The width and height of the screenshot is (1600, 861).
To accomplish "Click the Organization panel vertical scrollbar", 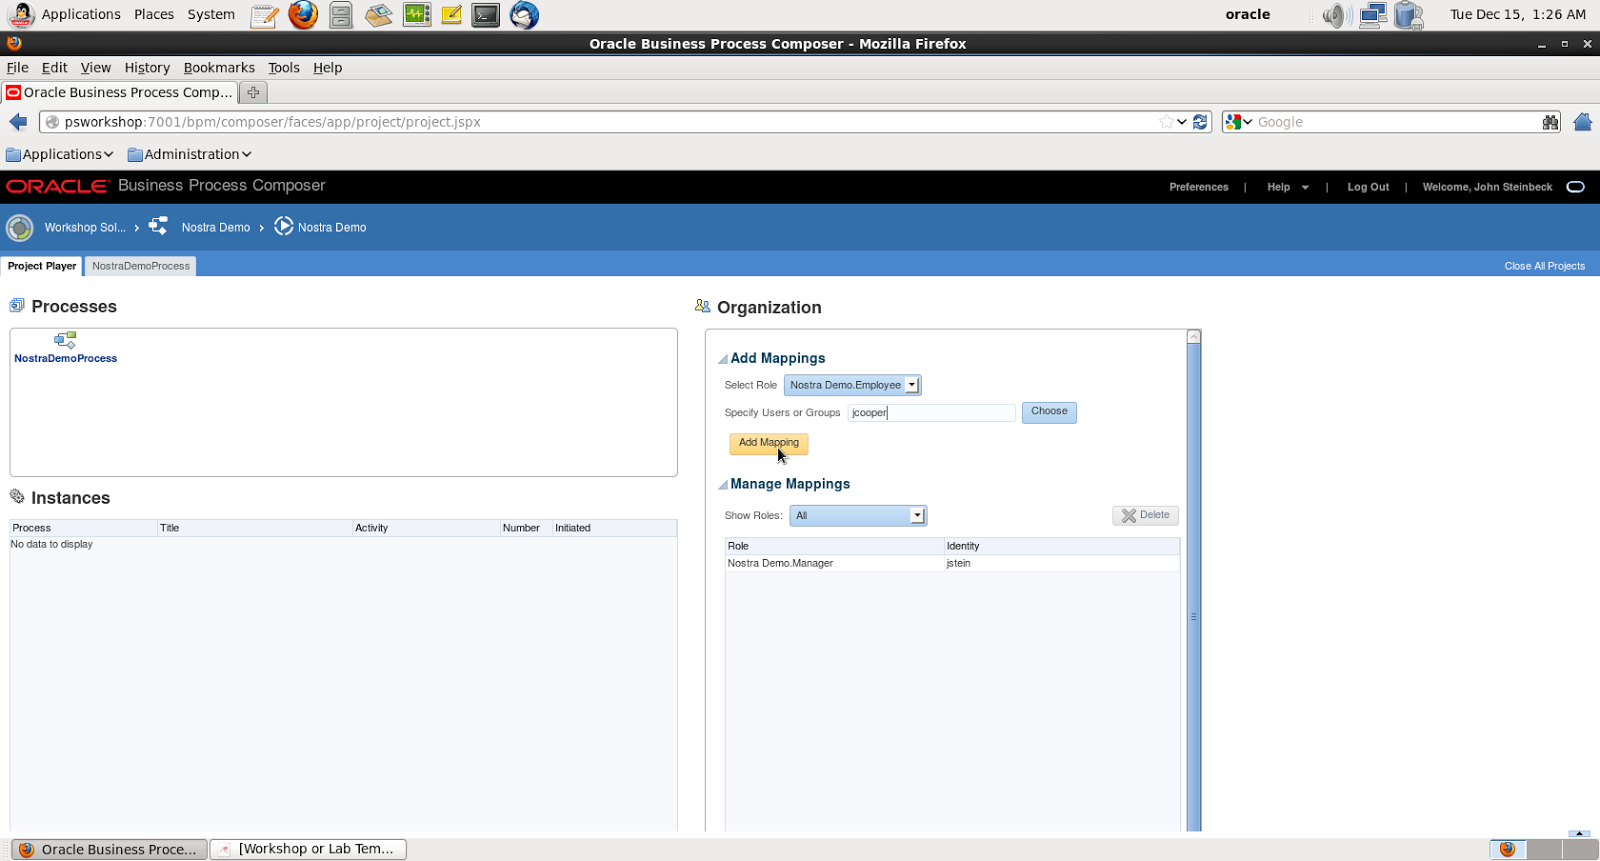I will (x=1193, y=580).
